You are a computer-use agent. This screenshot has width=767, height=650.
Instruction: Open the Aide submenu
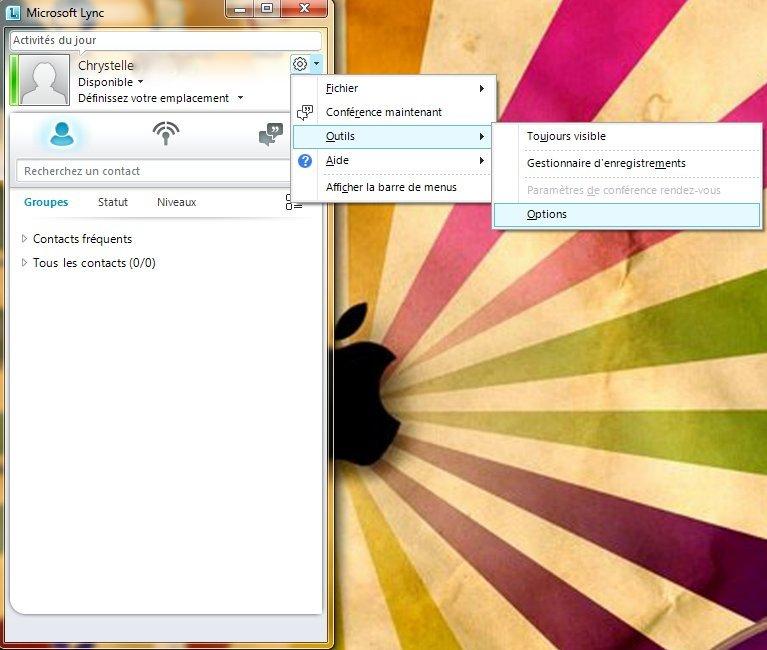[x=394, y=160]
